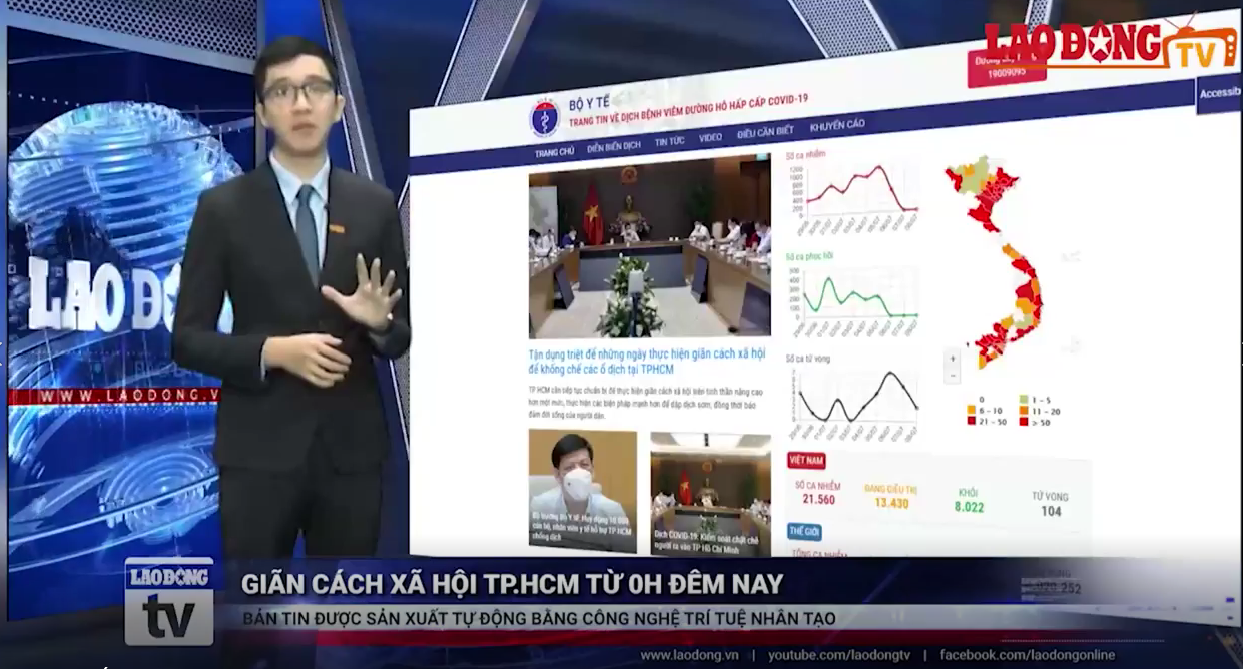Click the Bộ Y Tế emblem logo
1243x669 pixels.
tap(544, 118)
